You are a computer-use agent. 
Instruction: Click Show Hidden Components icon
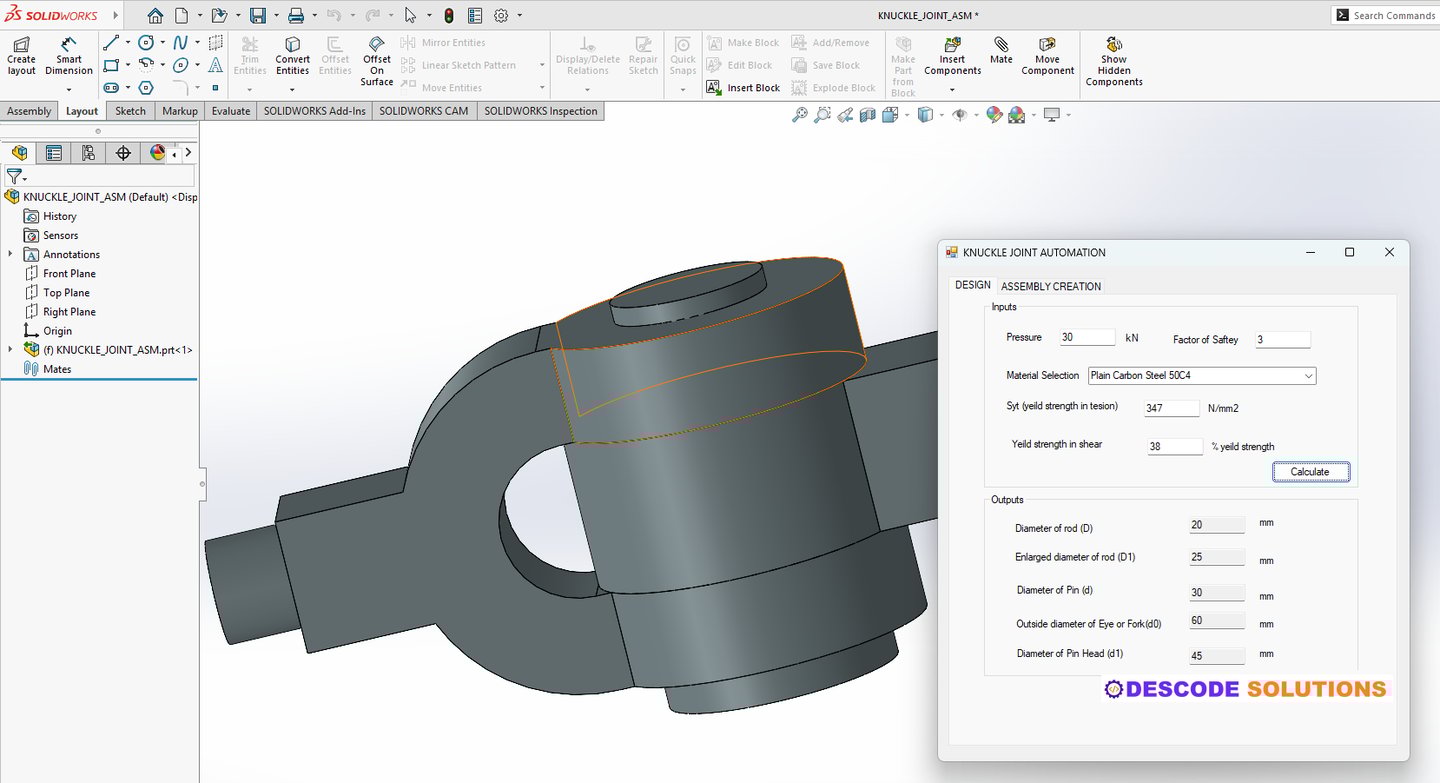[x=1113, y=57]
